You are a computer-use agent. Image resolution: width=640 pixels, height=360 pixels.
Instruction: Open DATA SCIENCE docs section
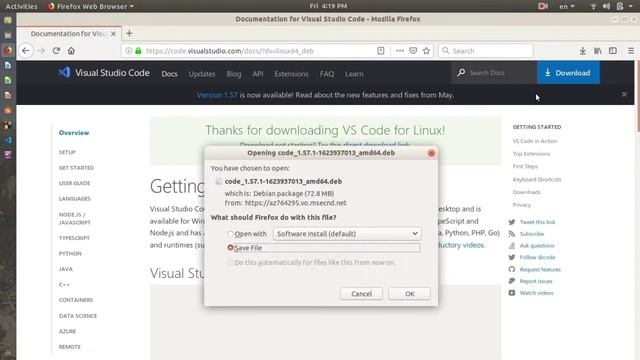pos(78,316)
